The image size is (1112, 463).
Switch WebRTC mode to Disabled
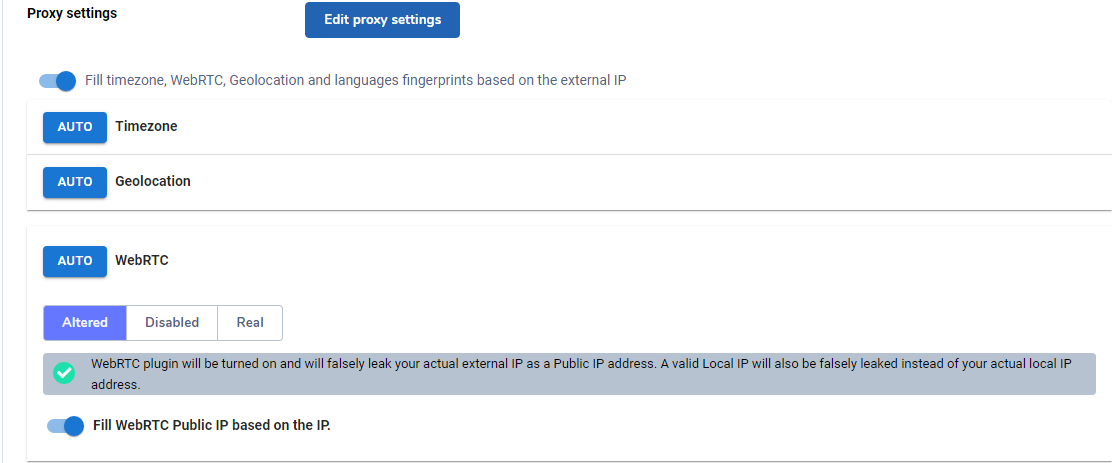[172, 323]
